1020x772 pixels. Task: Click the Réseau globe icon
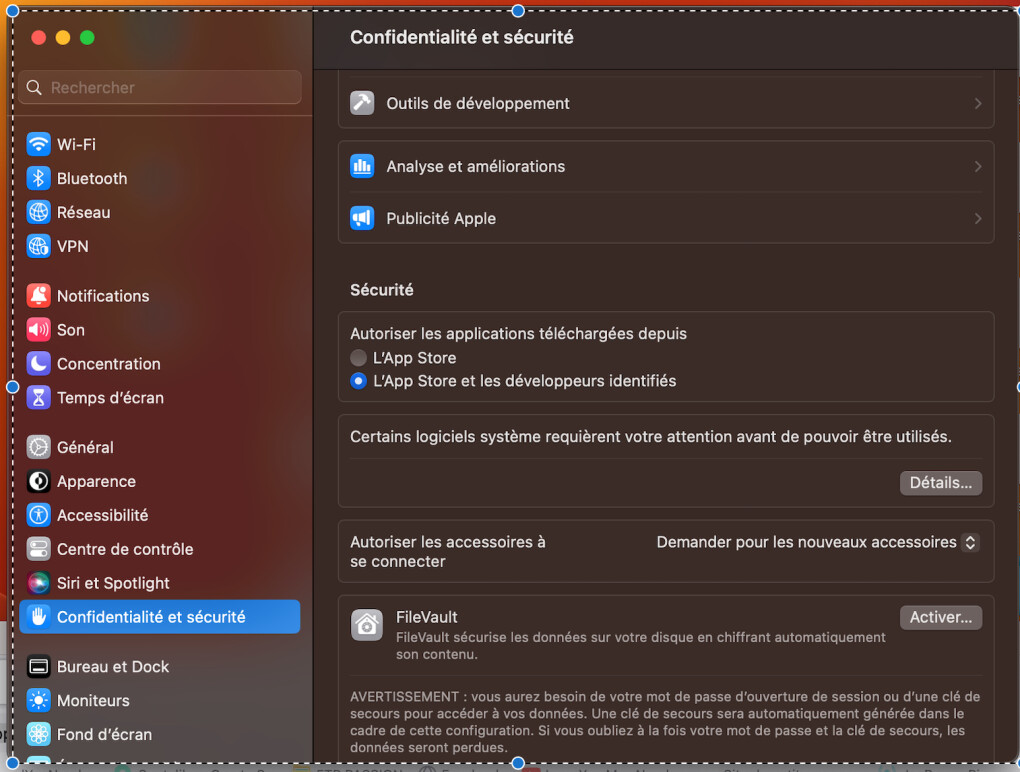38,212
